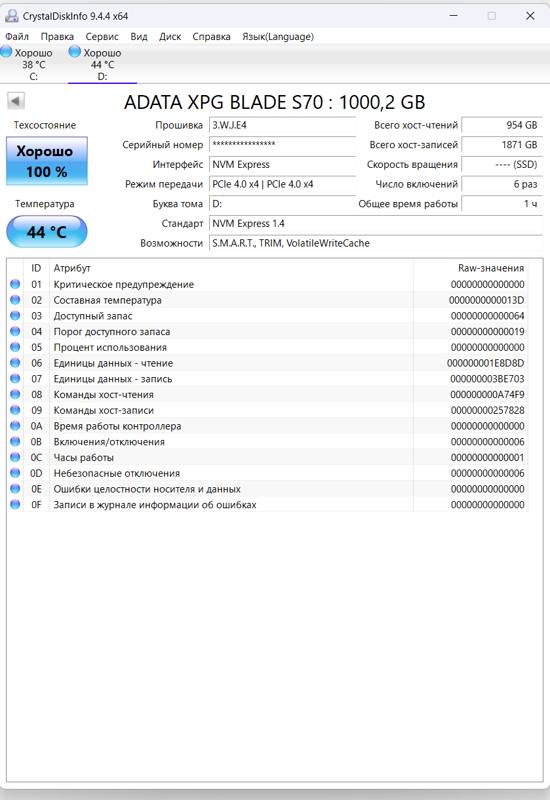Image resolution: width=550 pixels, height=800 pixels.
Task: Open the Язык(Language) menu
Action: coord(278,37)
